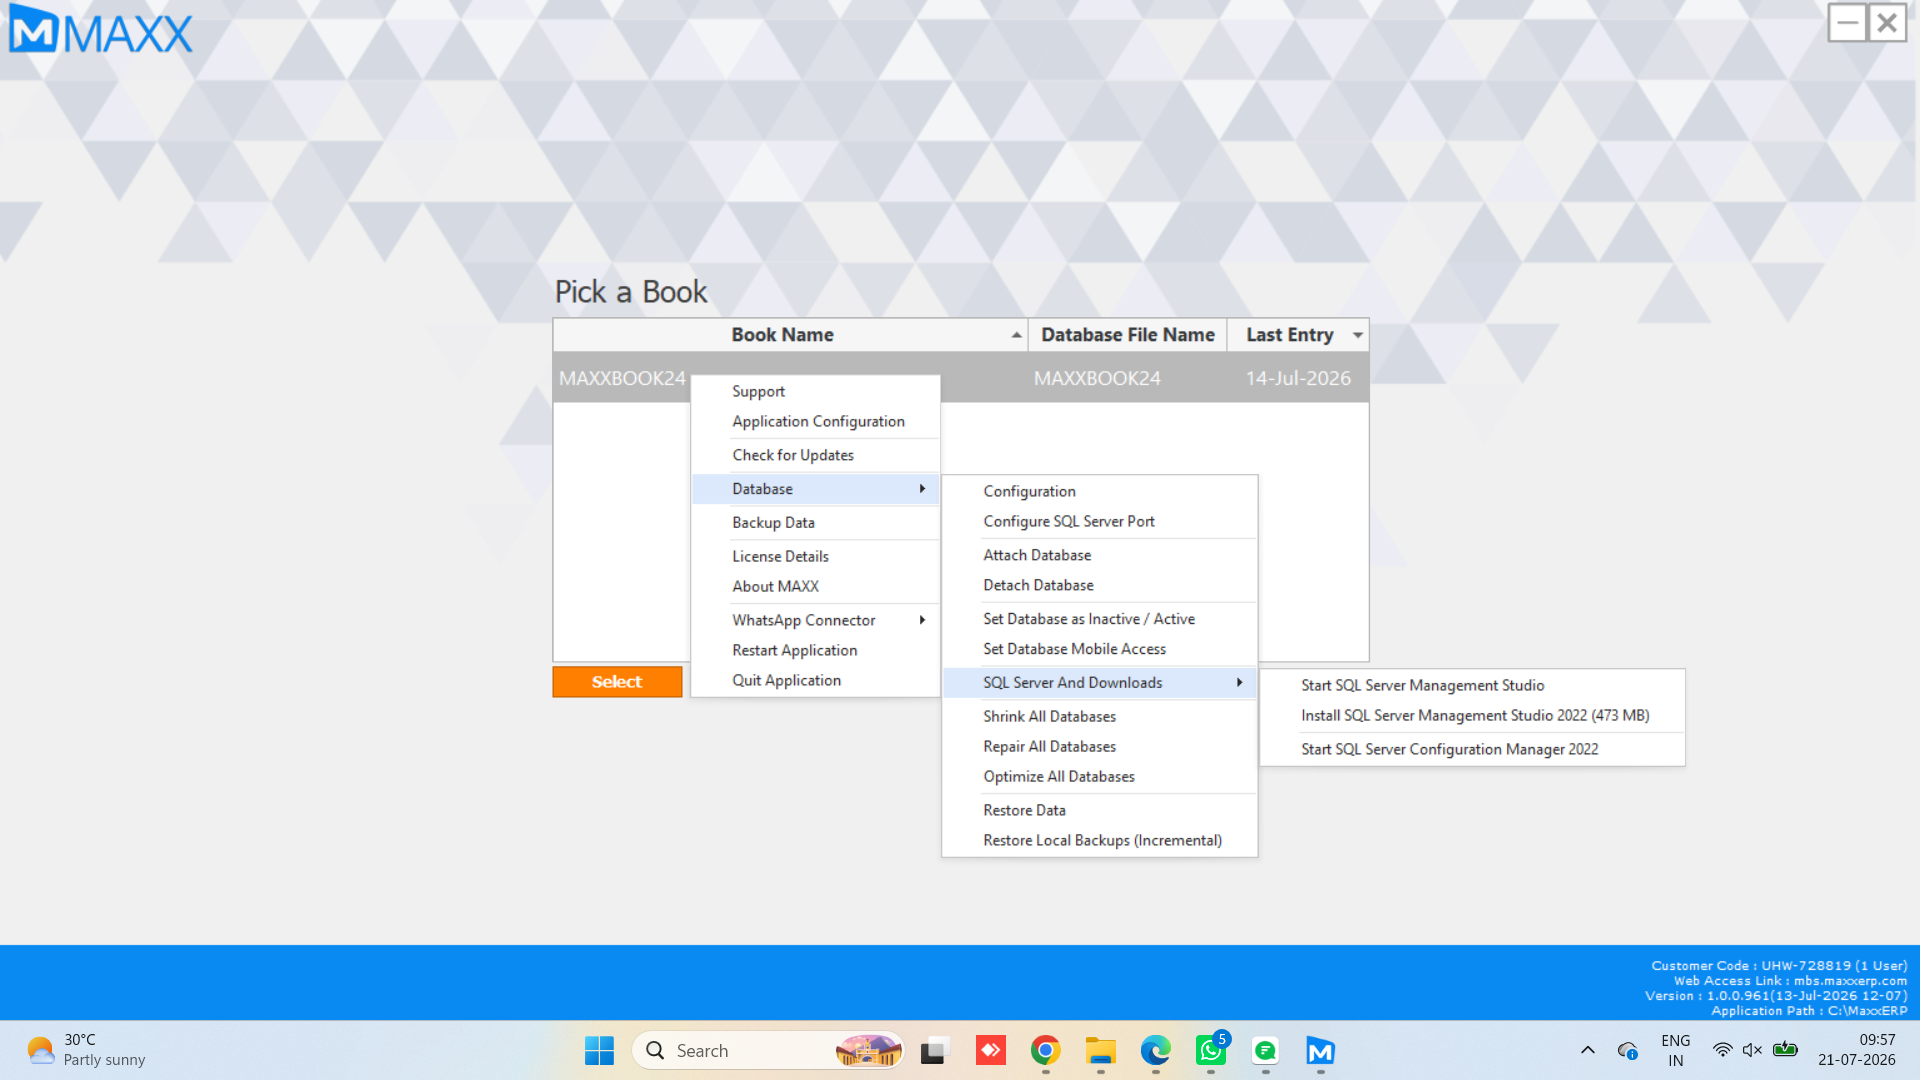Open License Details

coord(815,556)
